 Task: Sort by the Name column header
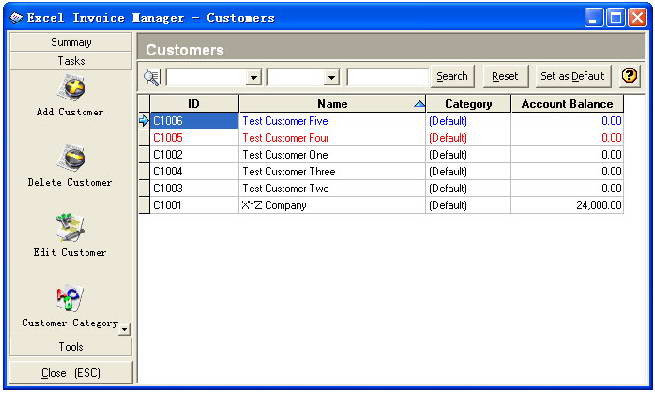332,104
